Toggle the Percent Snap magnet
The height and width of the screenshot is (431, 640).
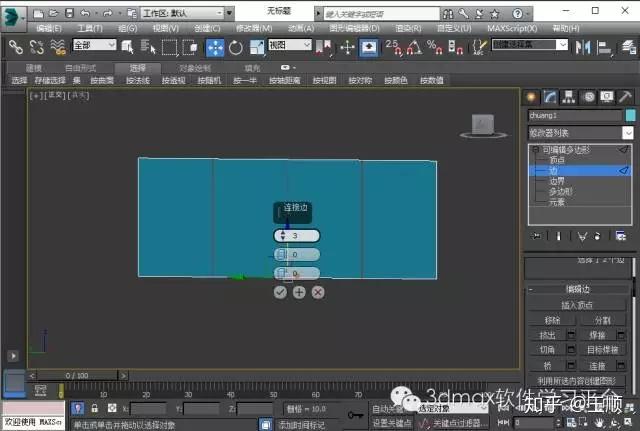coord(434,47)
